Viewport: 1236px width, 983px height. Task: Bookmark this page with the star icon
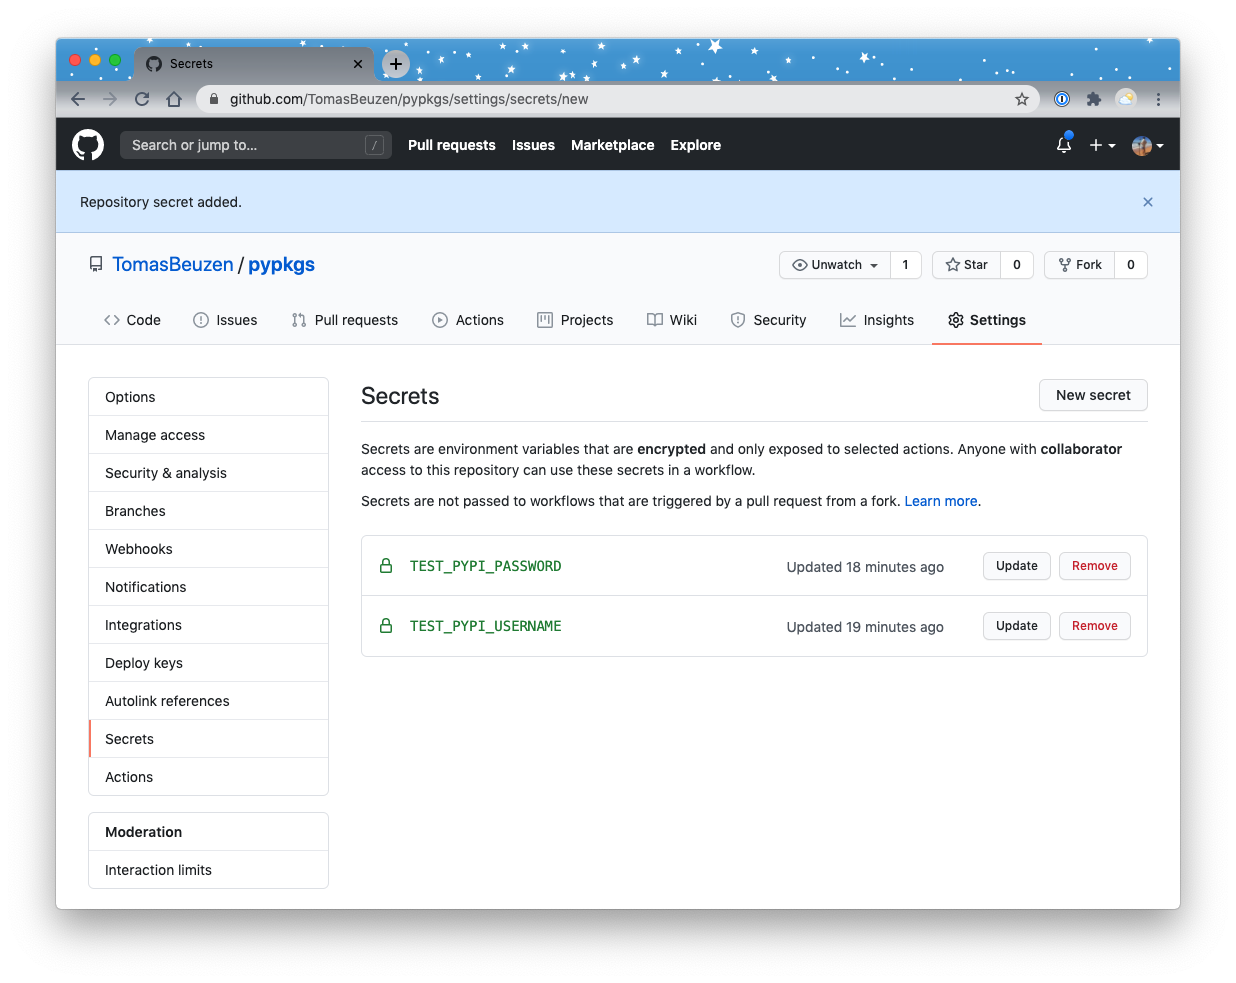(x=1021, y=99)
